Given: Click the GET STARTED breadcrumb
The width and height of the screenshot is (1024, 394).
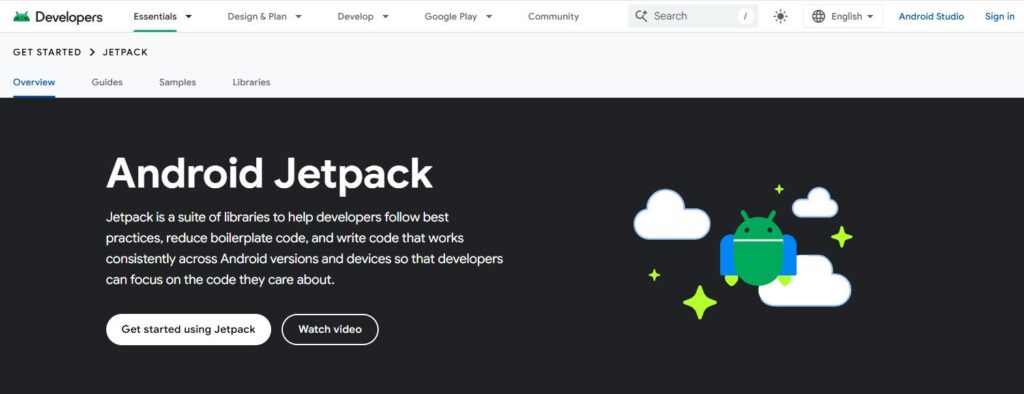Looking at the screenshot, I should [47, 52].
